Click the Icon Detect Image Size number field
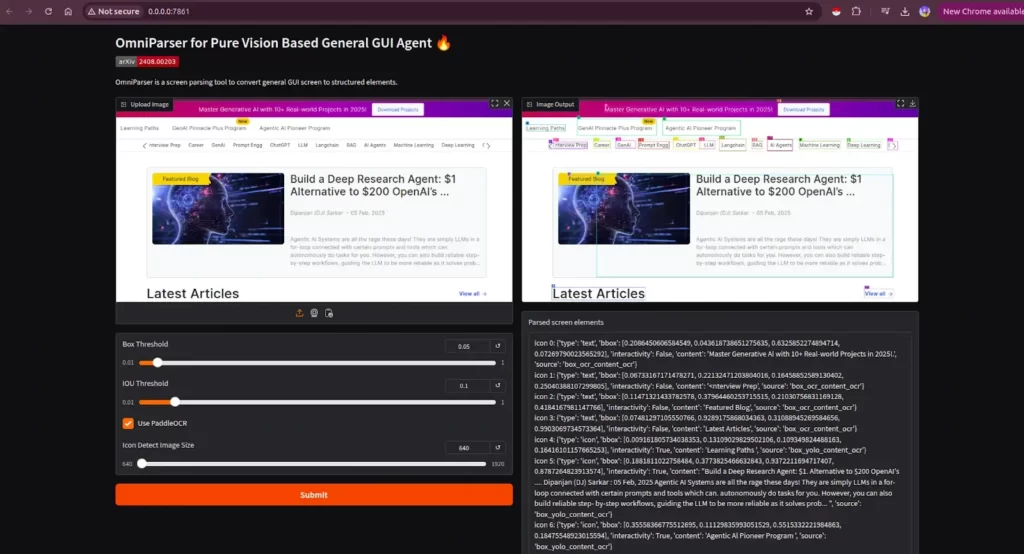The width and height of the screenshot is (1024, 554). (x=466, y=447)
